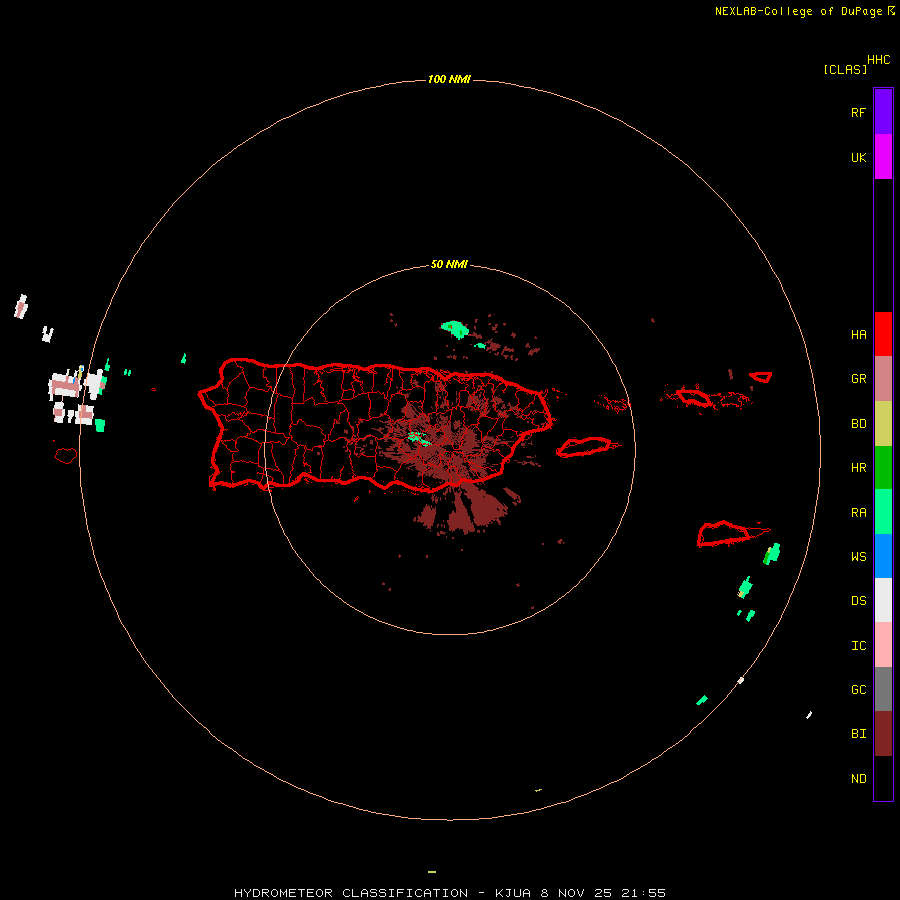900x900 pixels.
Task: Click the HHC product code label
Action: 878,60
